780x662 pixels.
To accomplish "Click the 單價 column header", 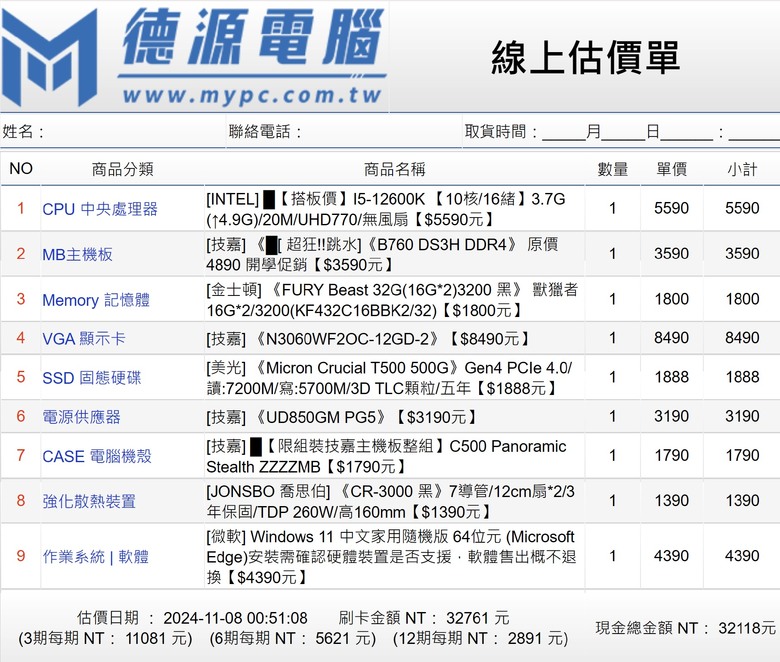I will pyautogui.click(x=672, y=169).
